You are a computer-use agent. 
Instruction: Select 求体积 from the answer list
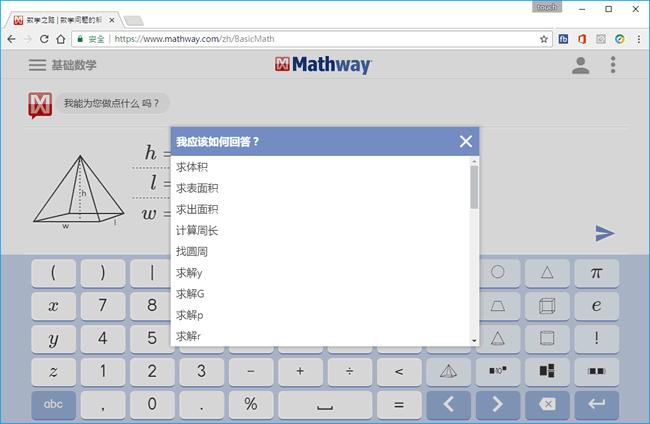pyautogui.click(x=322, y=167)
